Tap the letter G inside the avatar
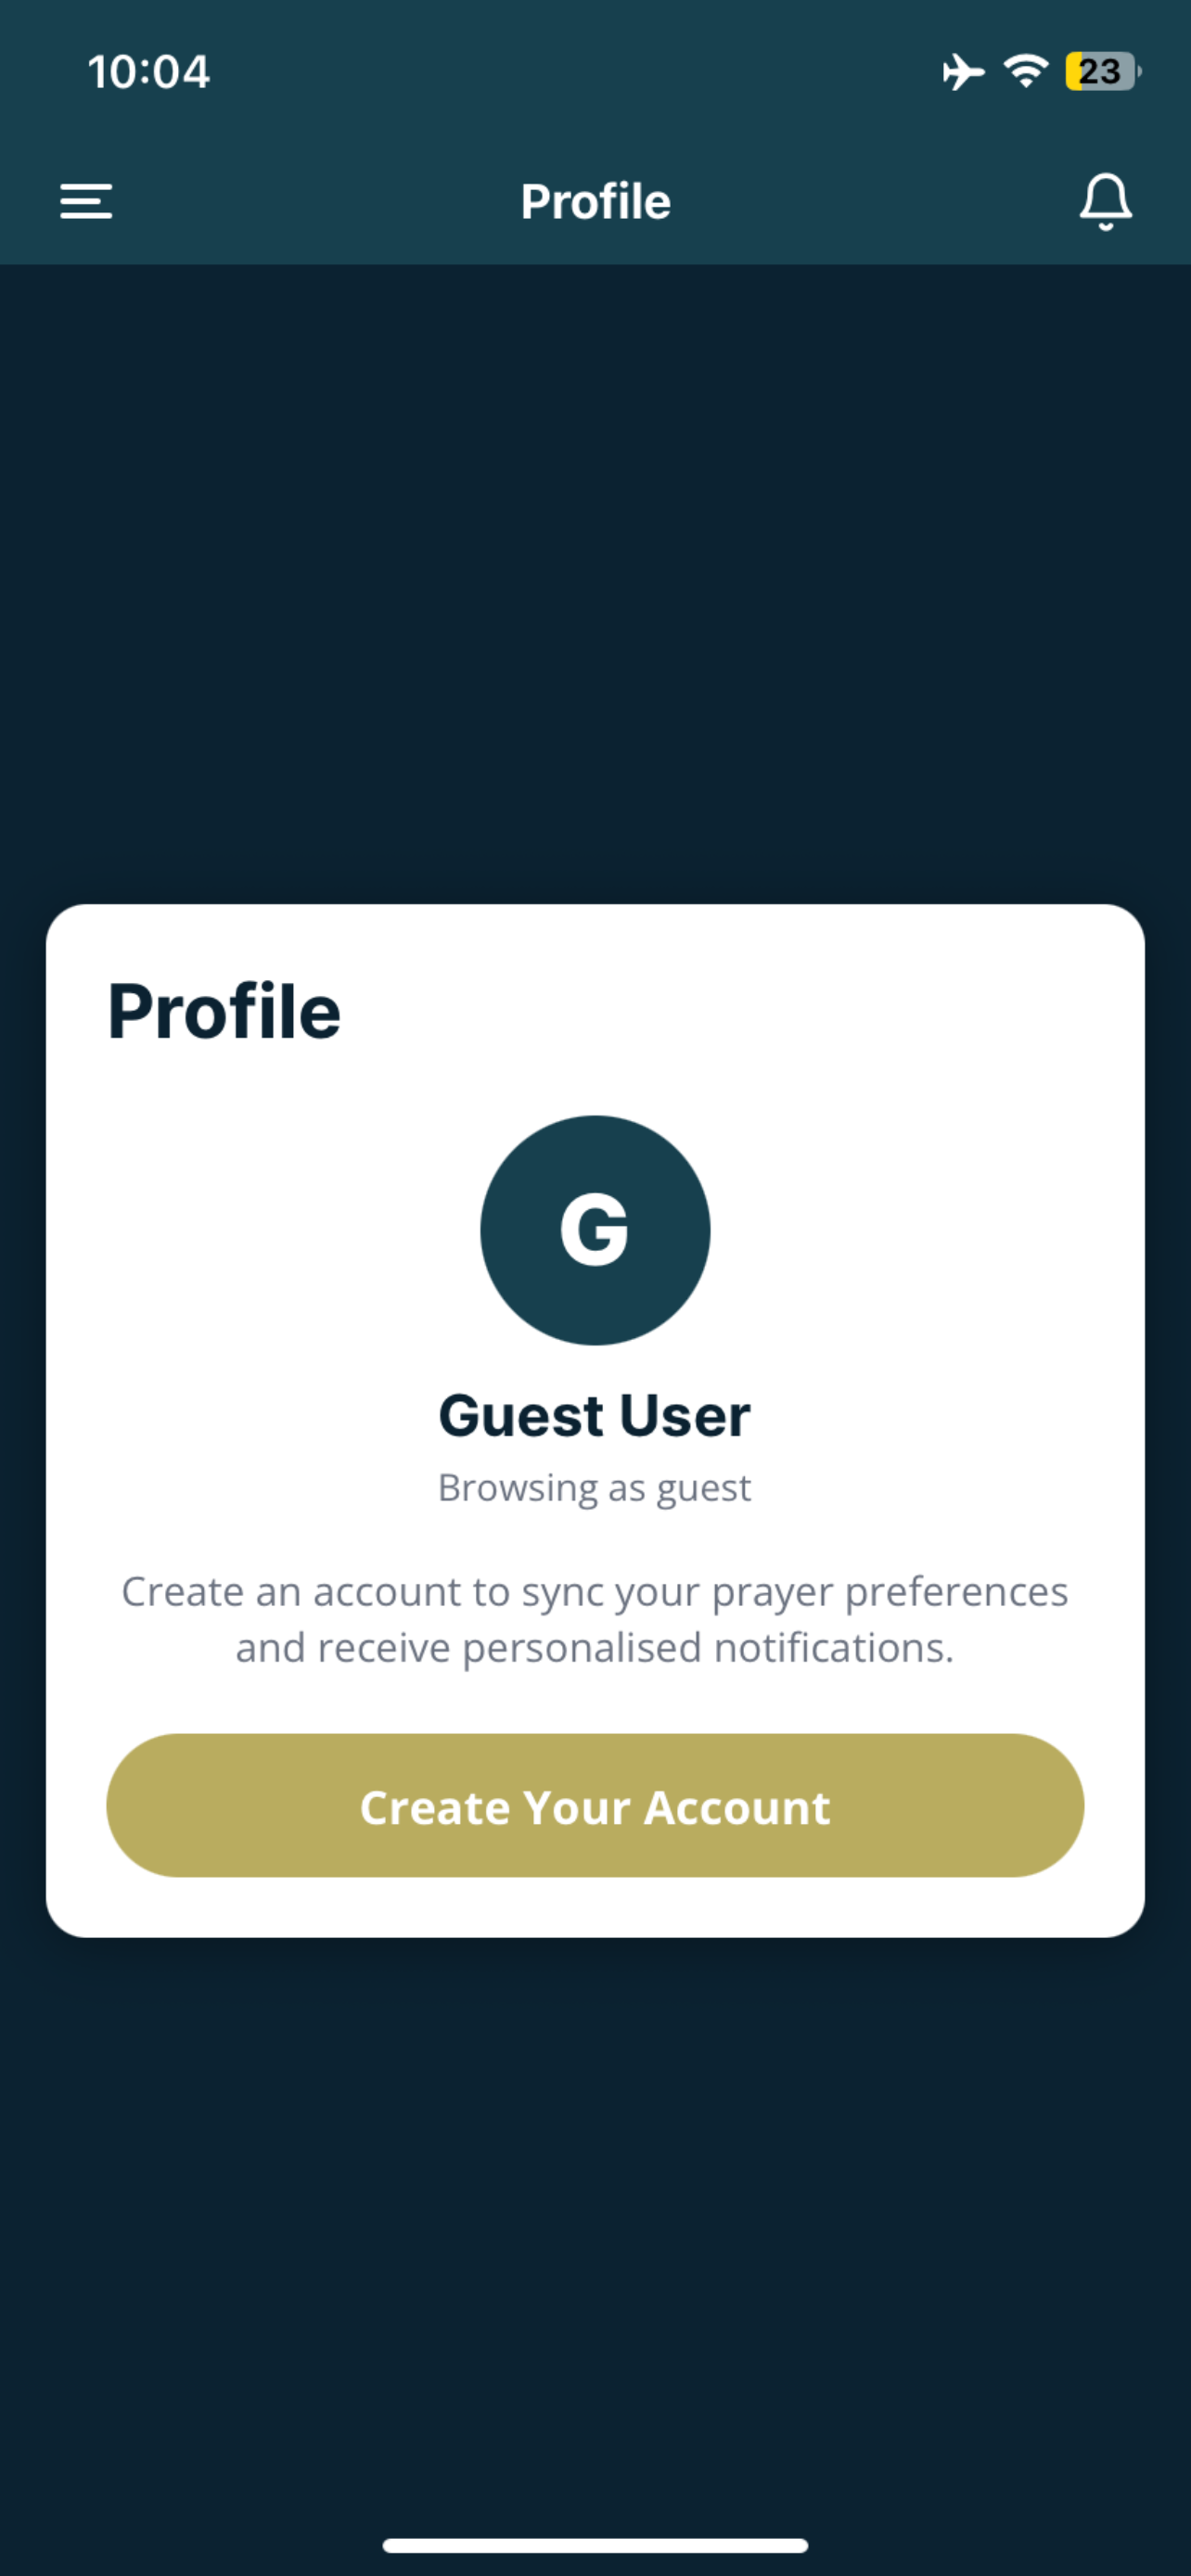This screenshot has height=2576, width=1191. (594, 1230)
